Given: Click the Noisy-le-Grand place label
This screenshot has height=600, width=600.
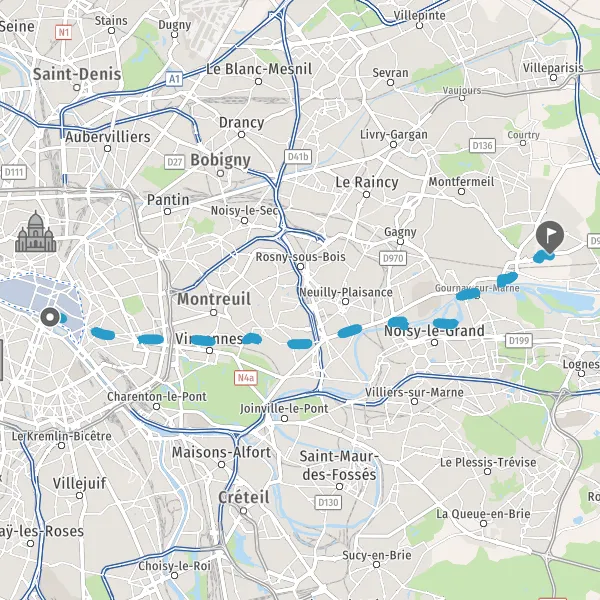Looking at the screenshot, I should pyautogui.click(x=434, y=331).
